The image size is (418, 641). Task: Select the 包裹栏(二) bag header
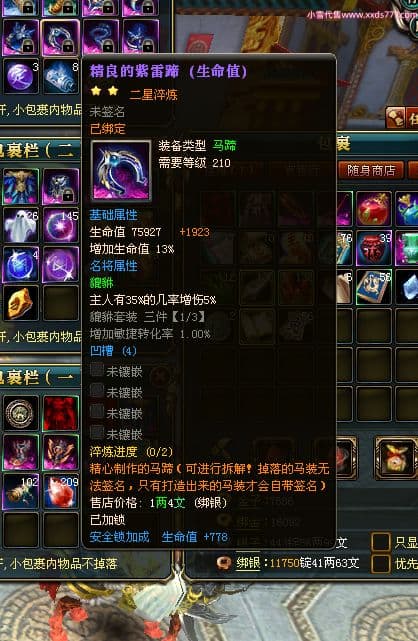click(37, 151)
